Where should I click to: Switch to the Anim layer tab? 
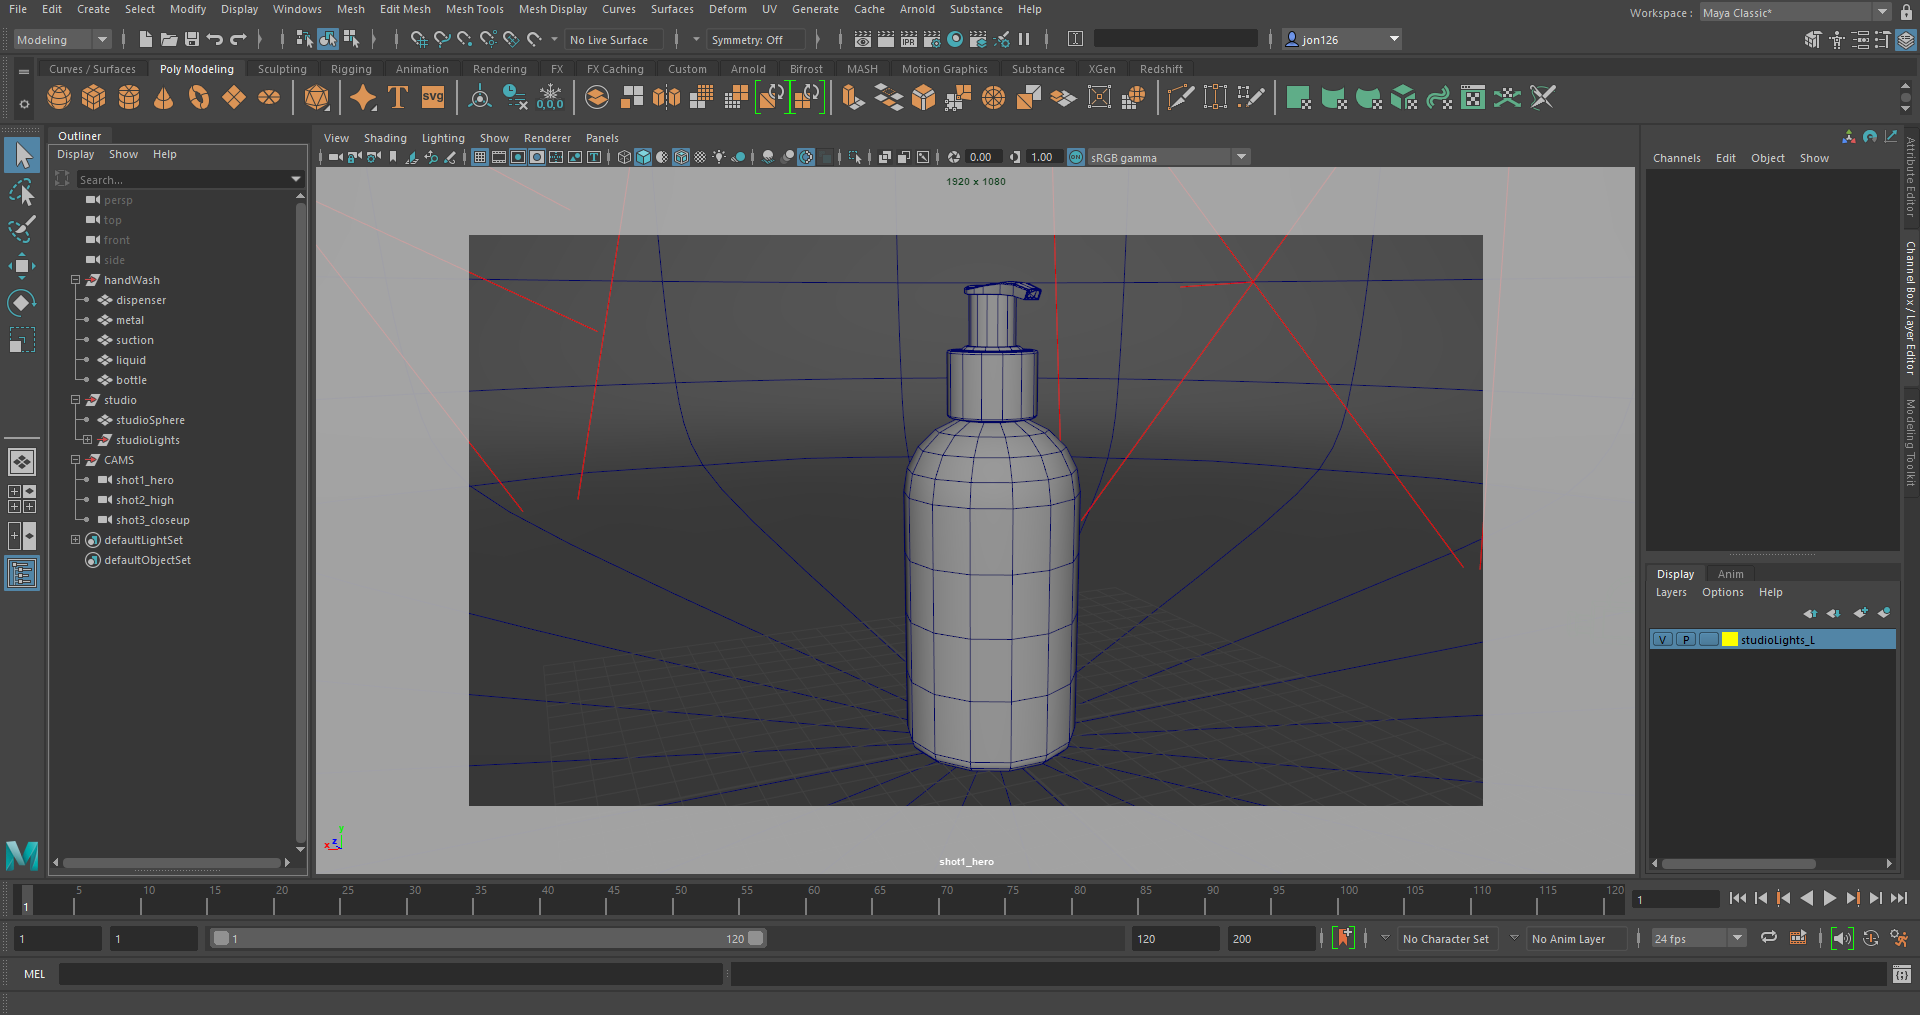point(1730,574)
